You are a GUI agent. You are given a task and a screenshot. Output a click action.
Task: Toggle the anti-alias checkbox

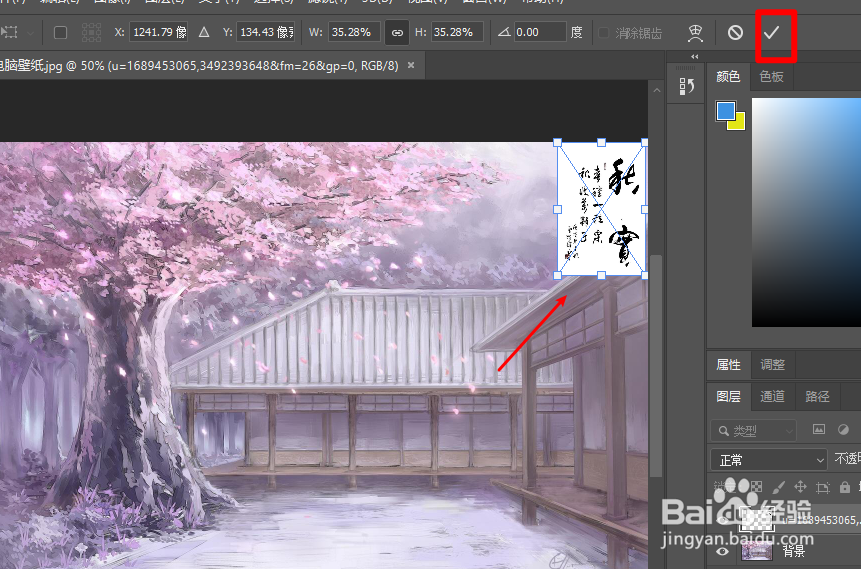click(603, 33)
